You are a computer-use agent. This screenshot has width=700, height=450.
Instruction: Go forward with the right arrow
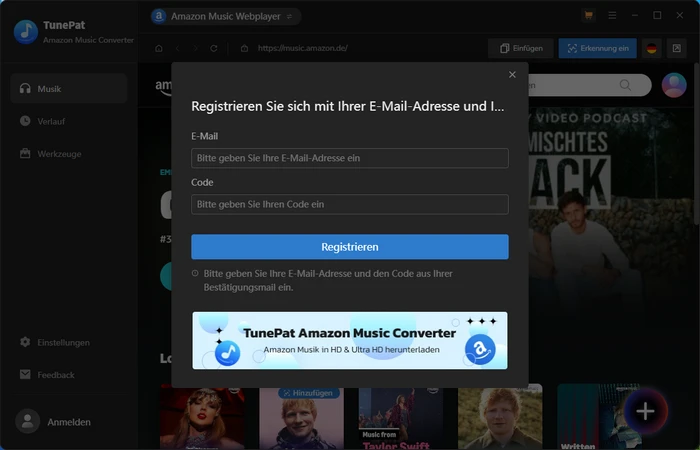(195, 48)
